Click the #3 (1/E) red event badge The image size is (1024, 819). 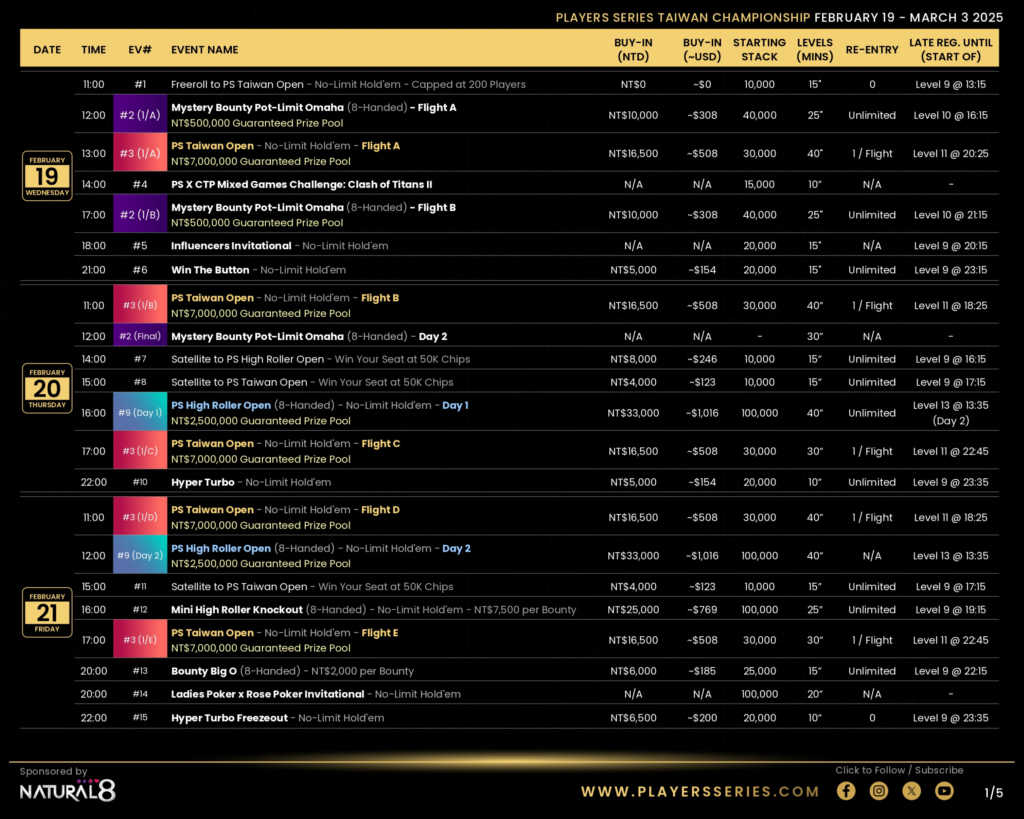tap(140, 640)
